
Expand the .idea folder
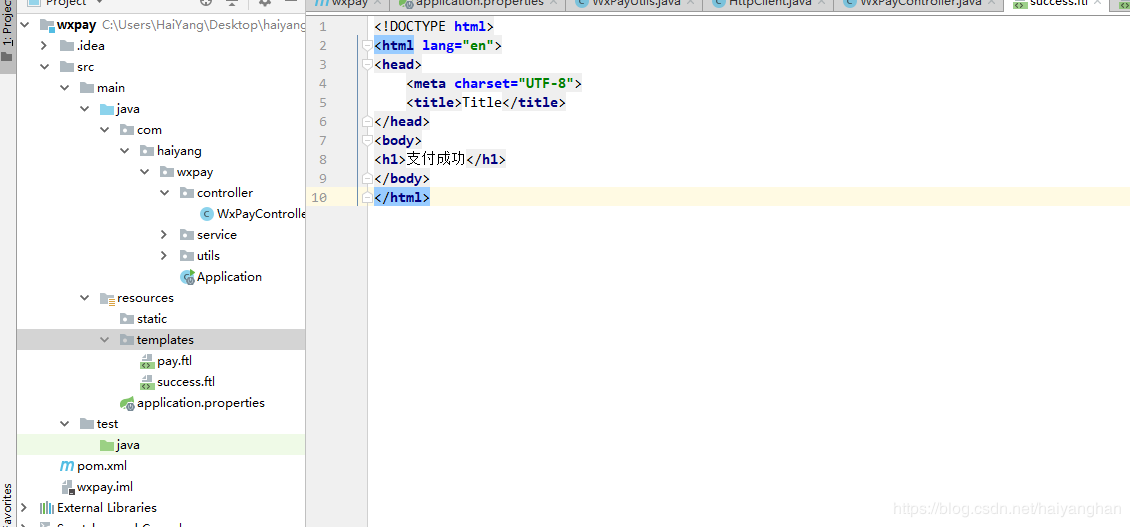click(44, 46)
